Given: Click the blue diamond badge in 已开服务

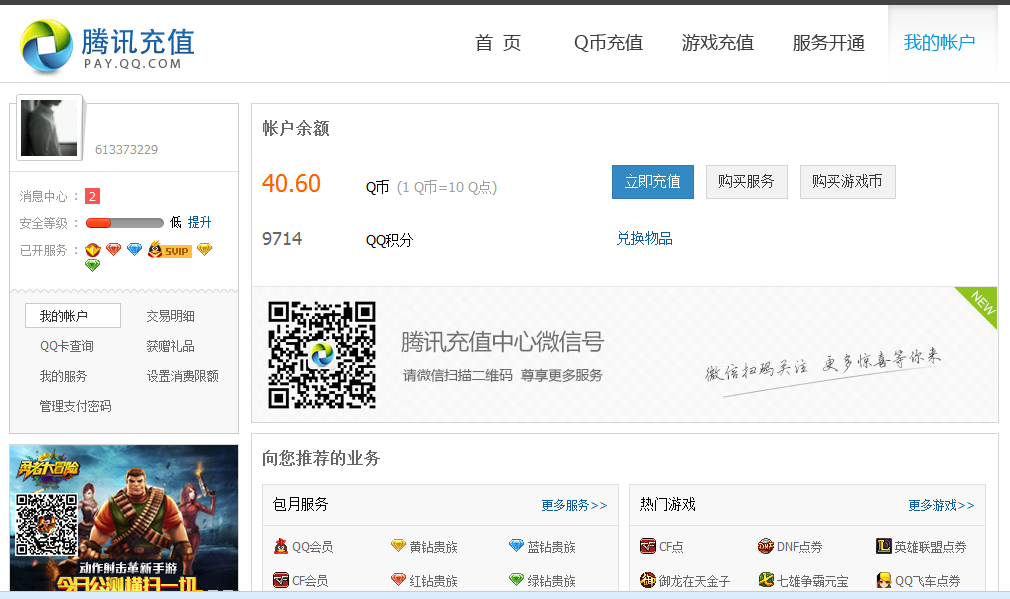Looking at the screenshot, I should coord(134,249).
